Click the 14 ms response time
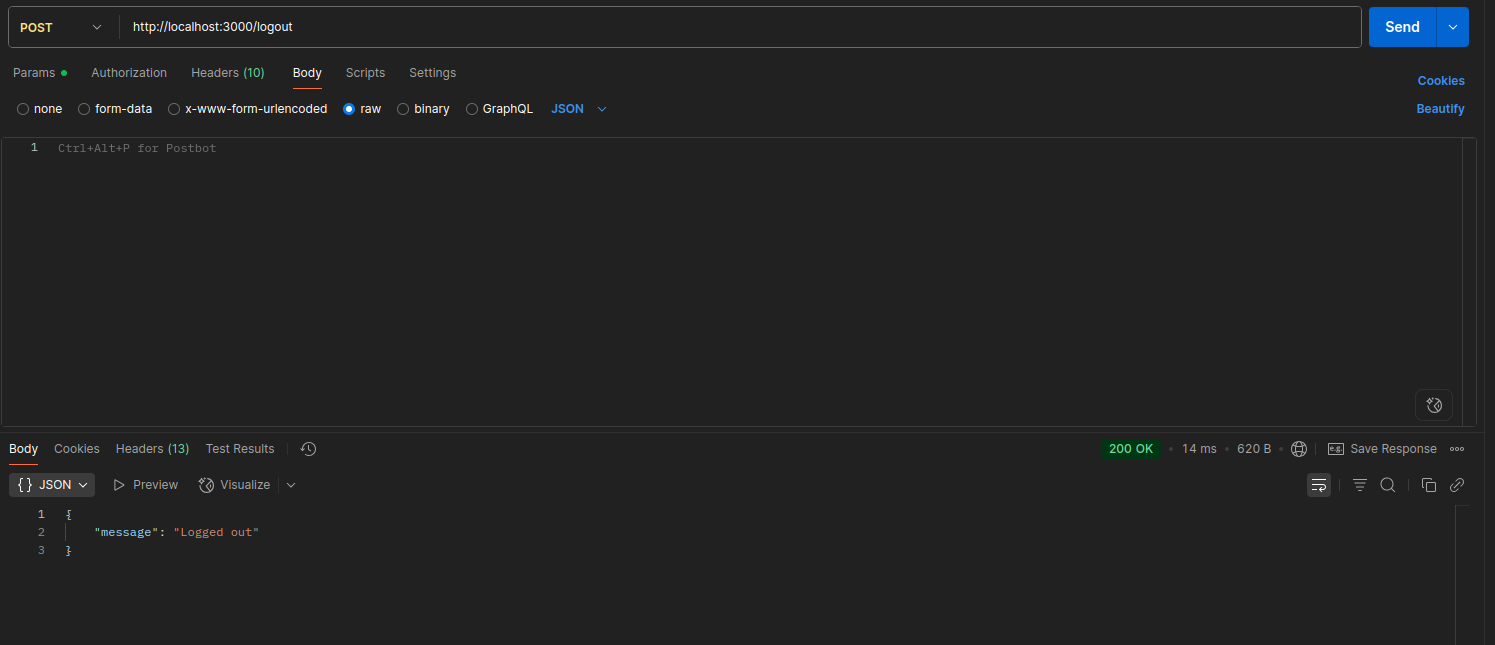Viewport: 1495px width, 645px height. [x=1199, y=449]
